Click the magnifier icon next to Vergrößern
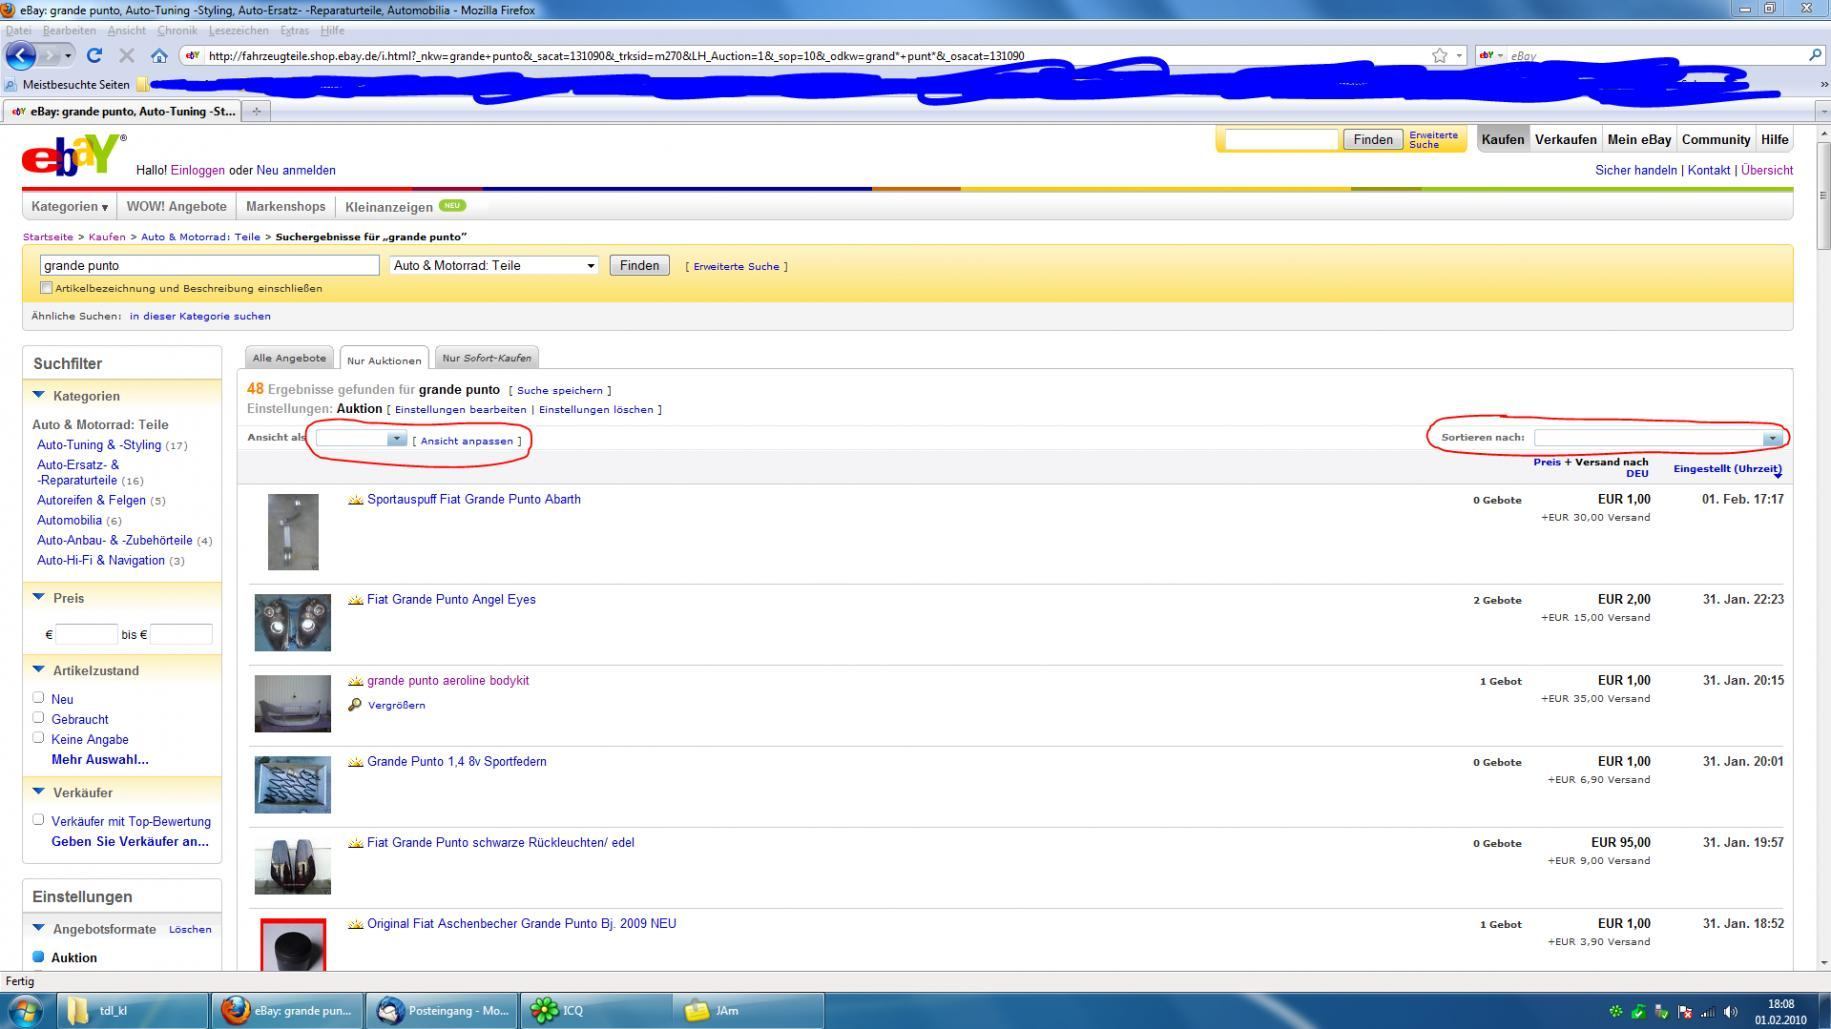Viewport: 1831px width, 1029px height. [x=355, y=705]
